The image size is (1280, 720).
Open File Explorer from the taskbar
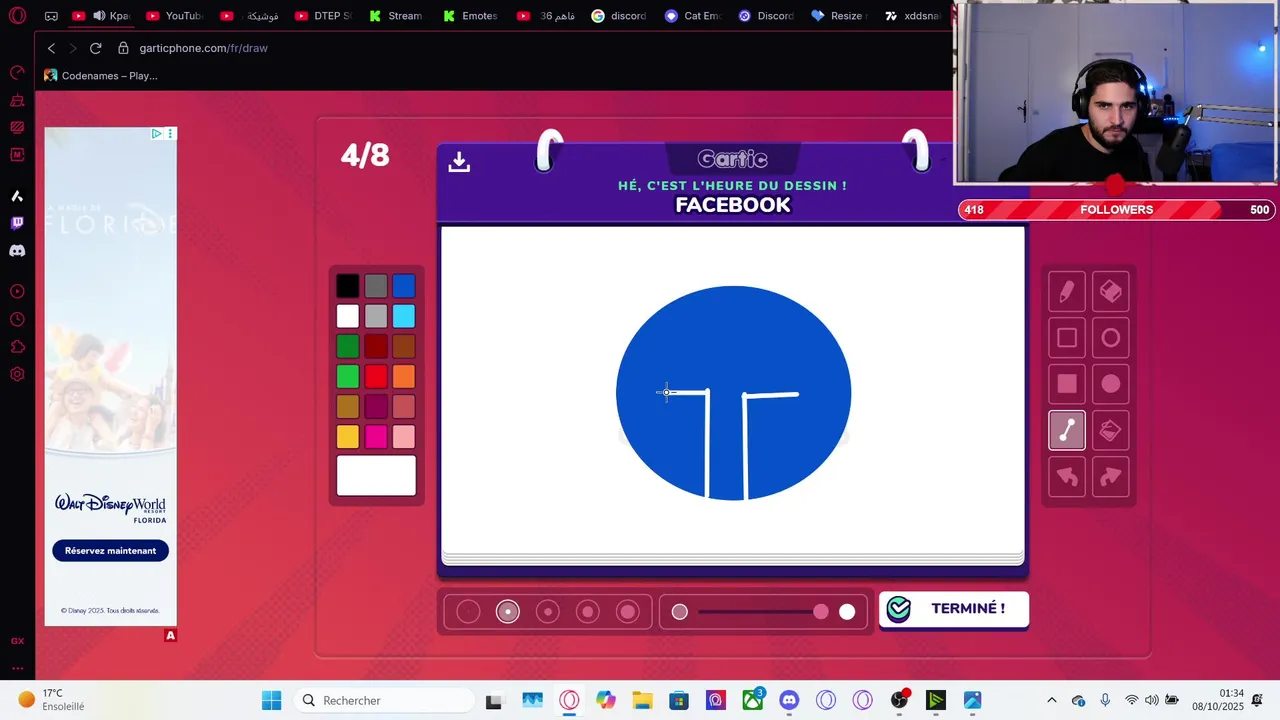641,700
